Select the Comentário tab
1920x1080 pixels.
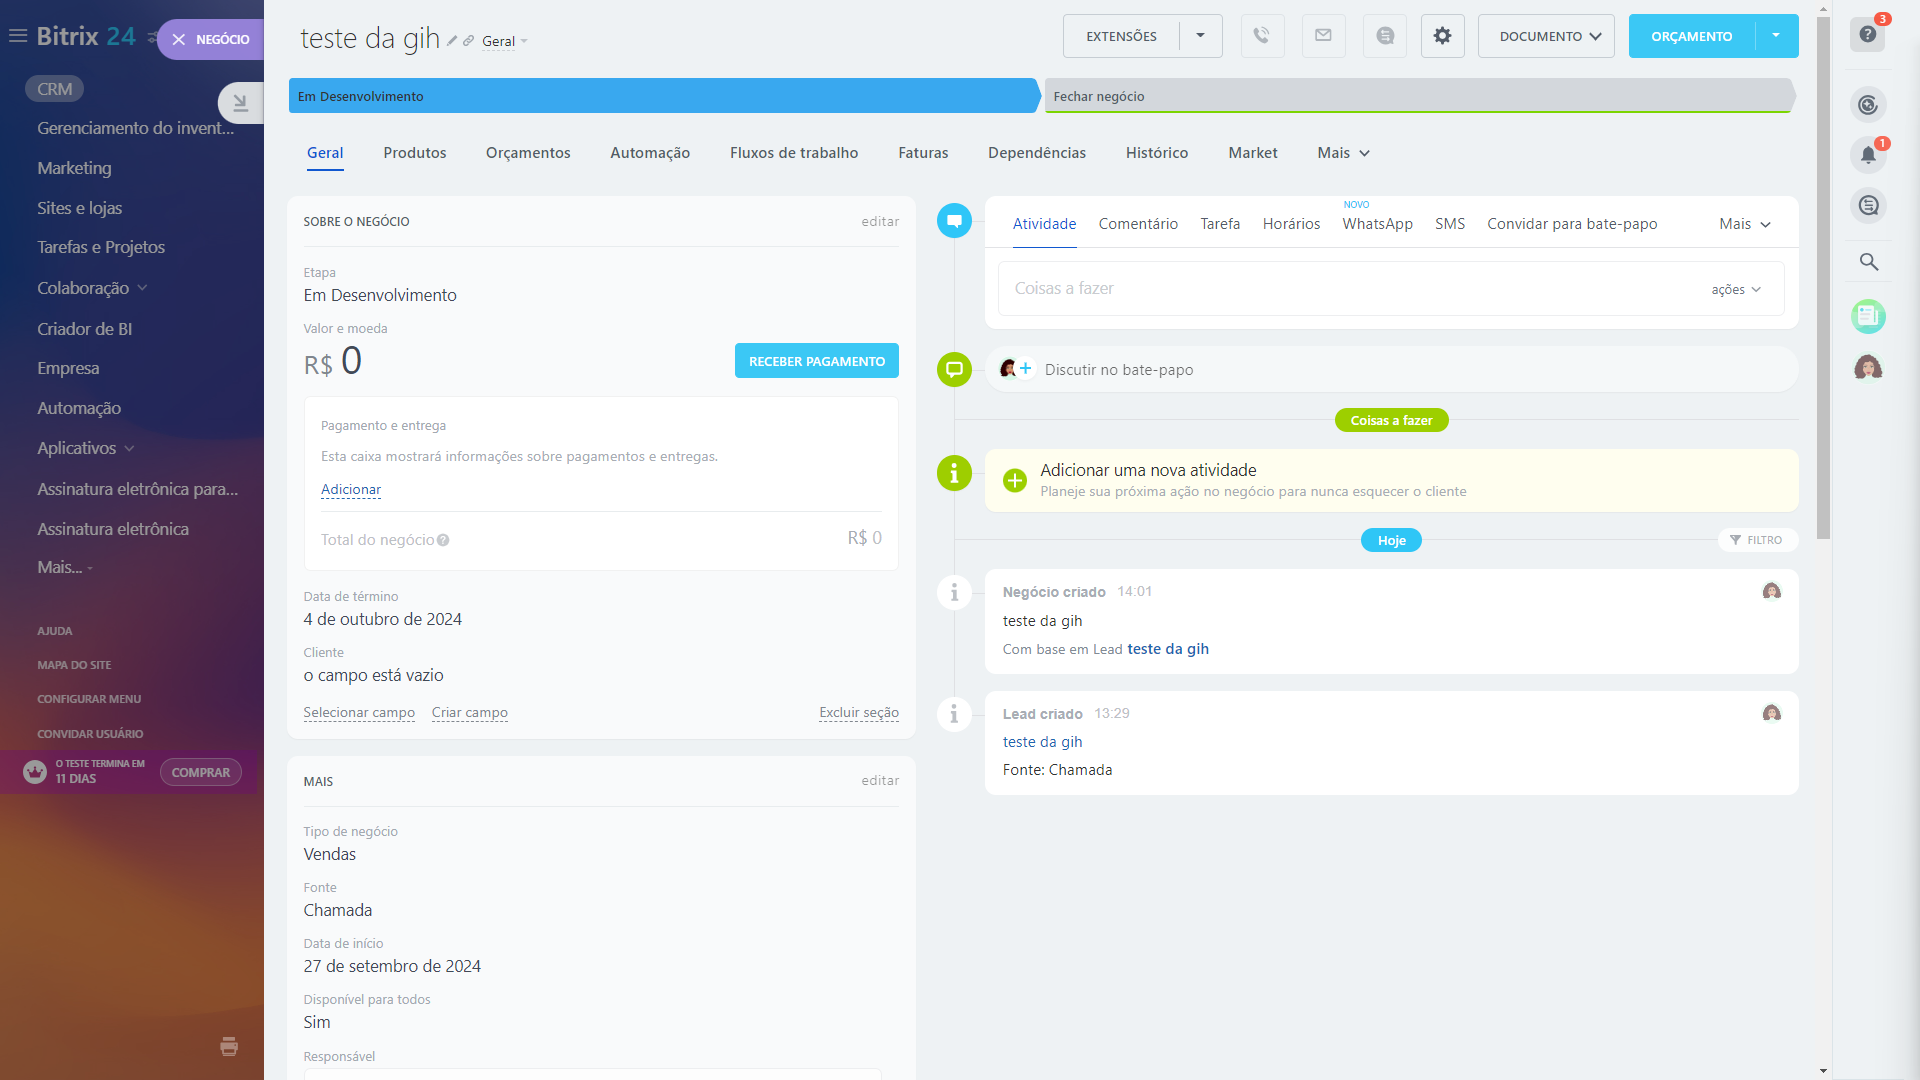point(1138,224)
